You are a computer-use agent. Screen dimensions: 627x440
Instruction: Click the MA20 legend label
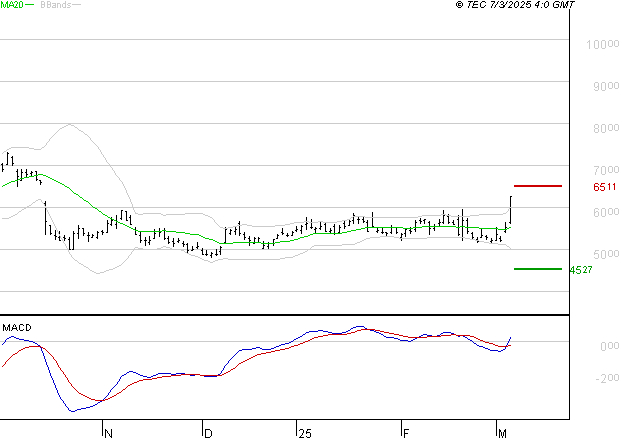tap(11, 6)
